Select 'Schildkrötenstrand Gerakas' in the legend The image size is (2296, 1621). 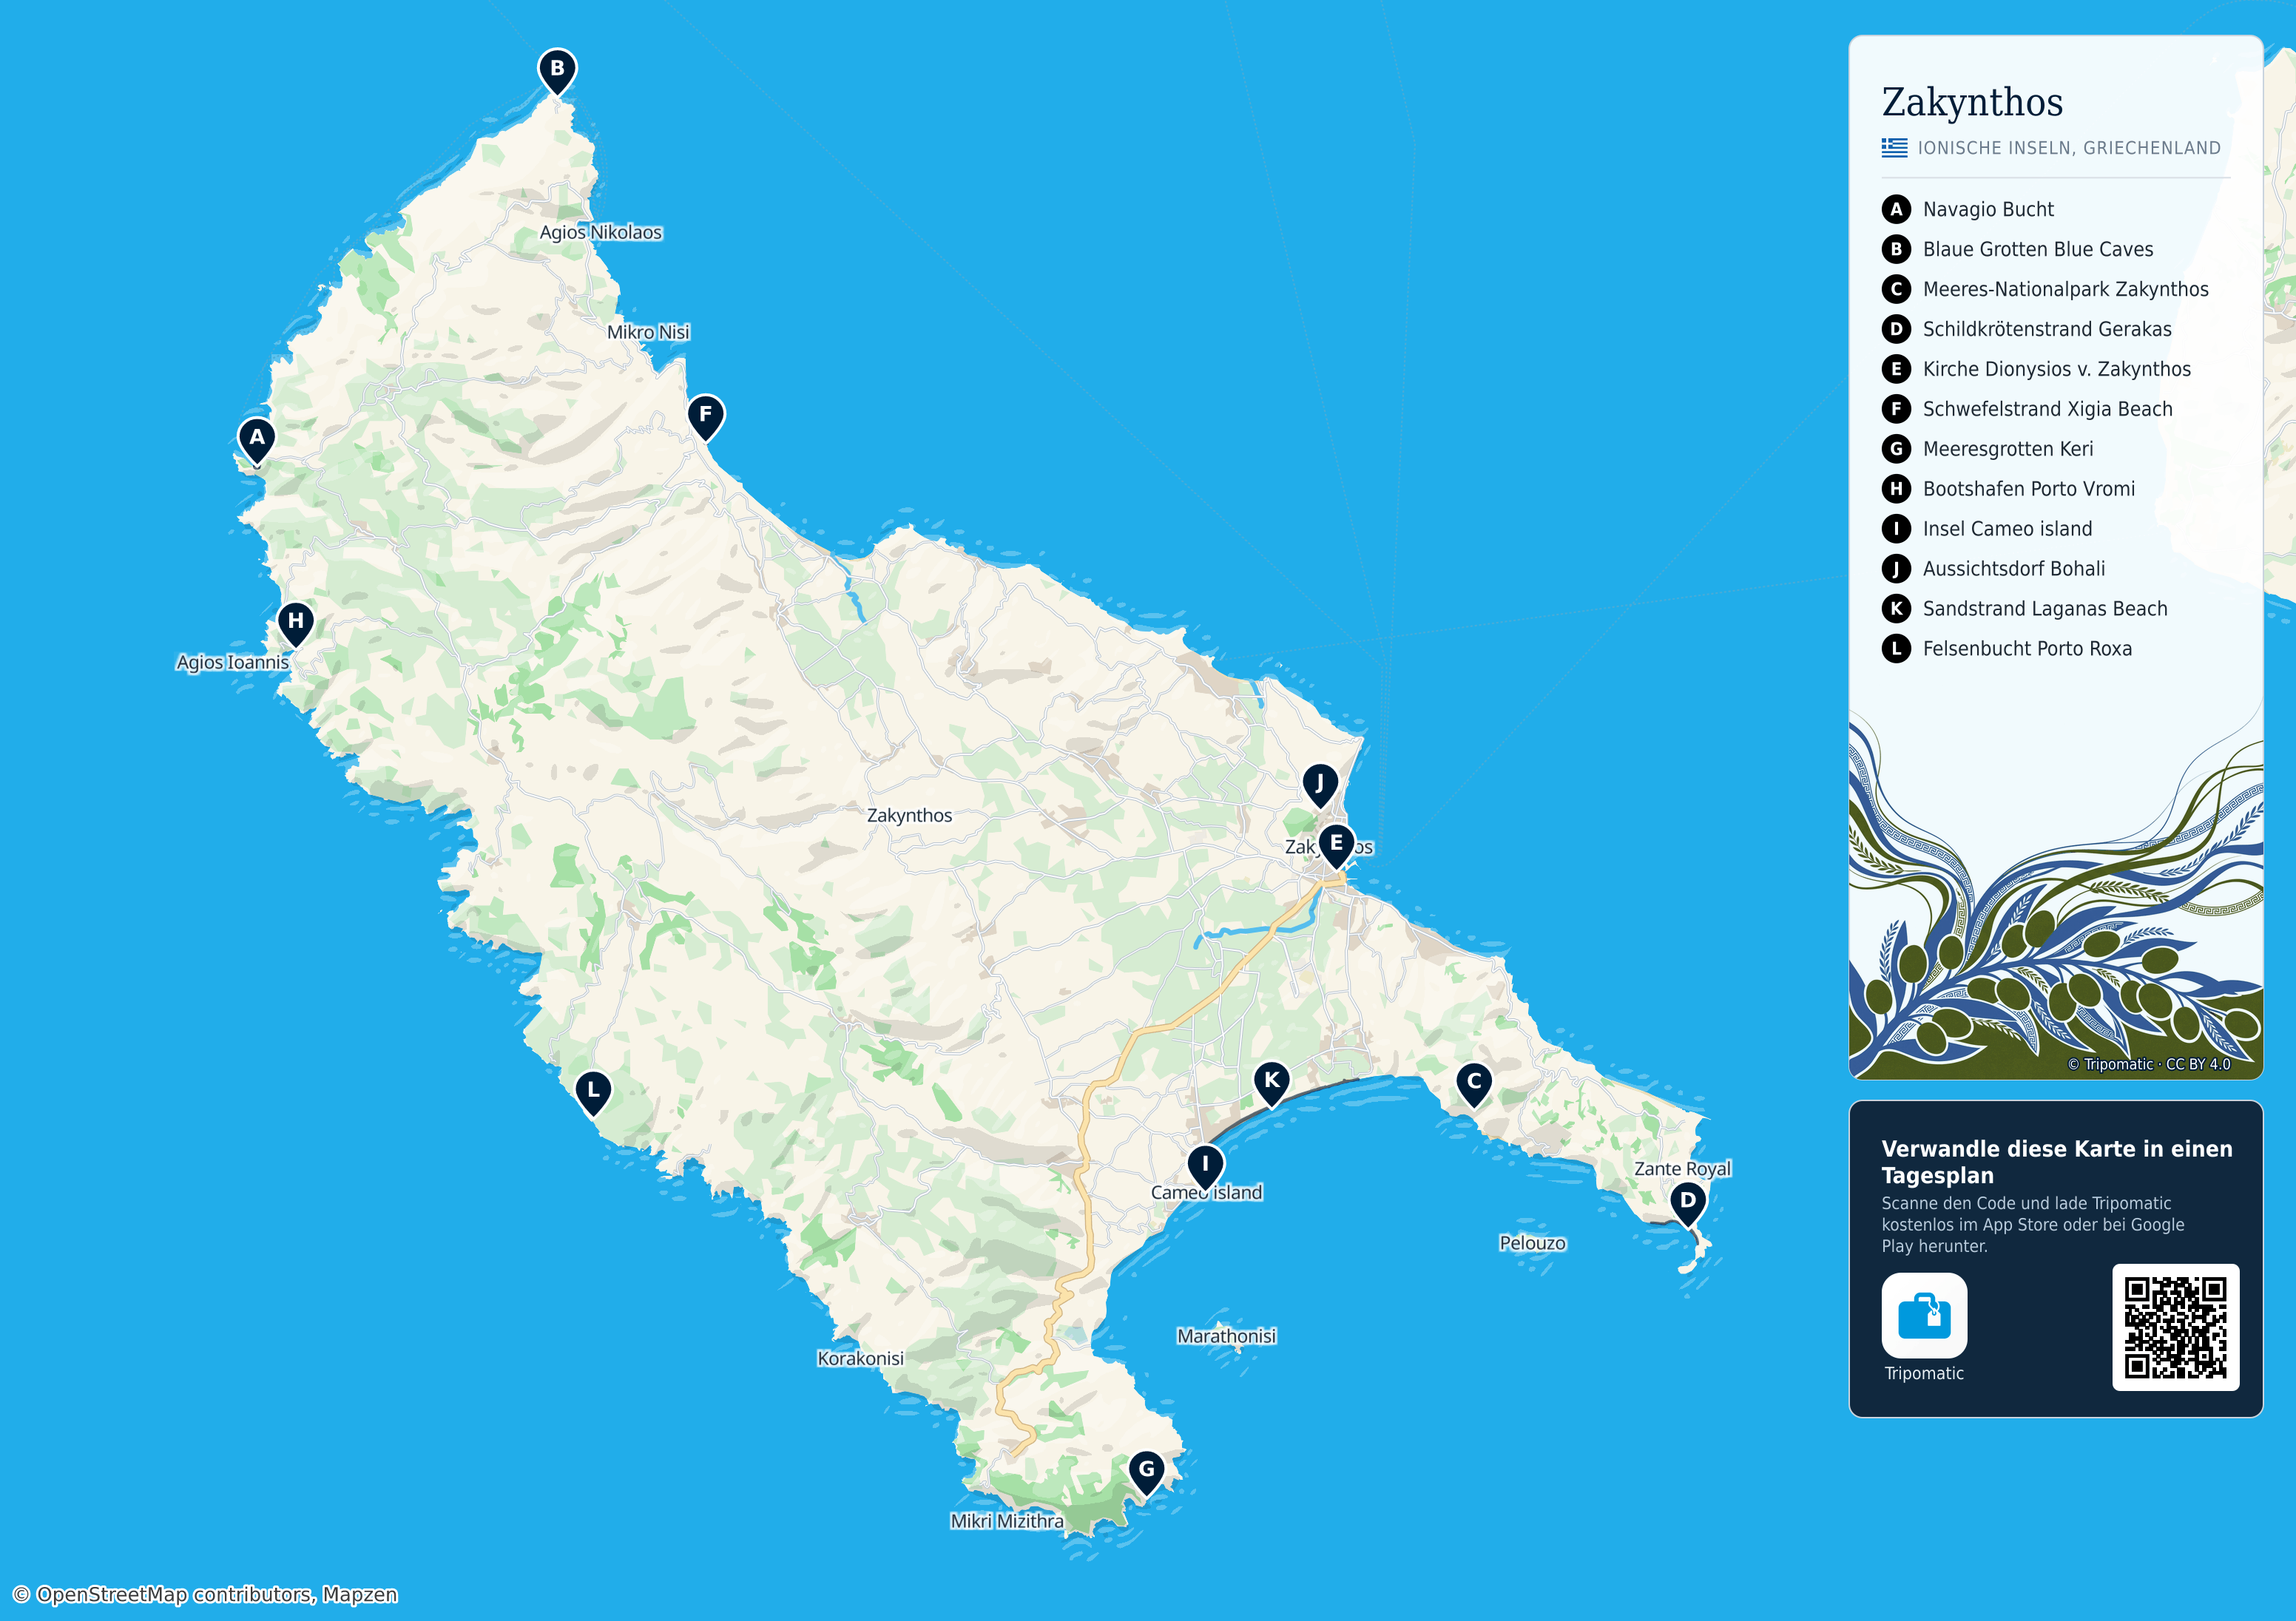pyautogui.click(x=2047, y=329)
